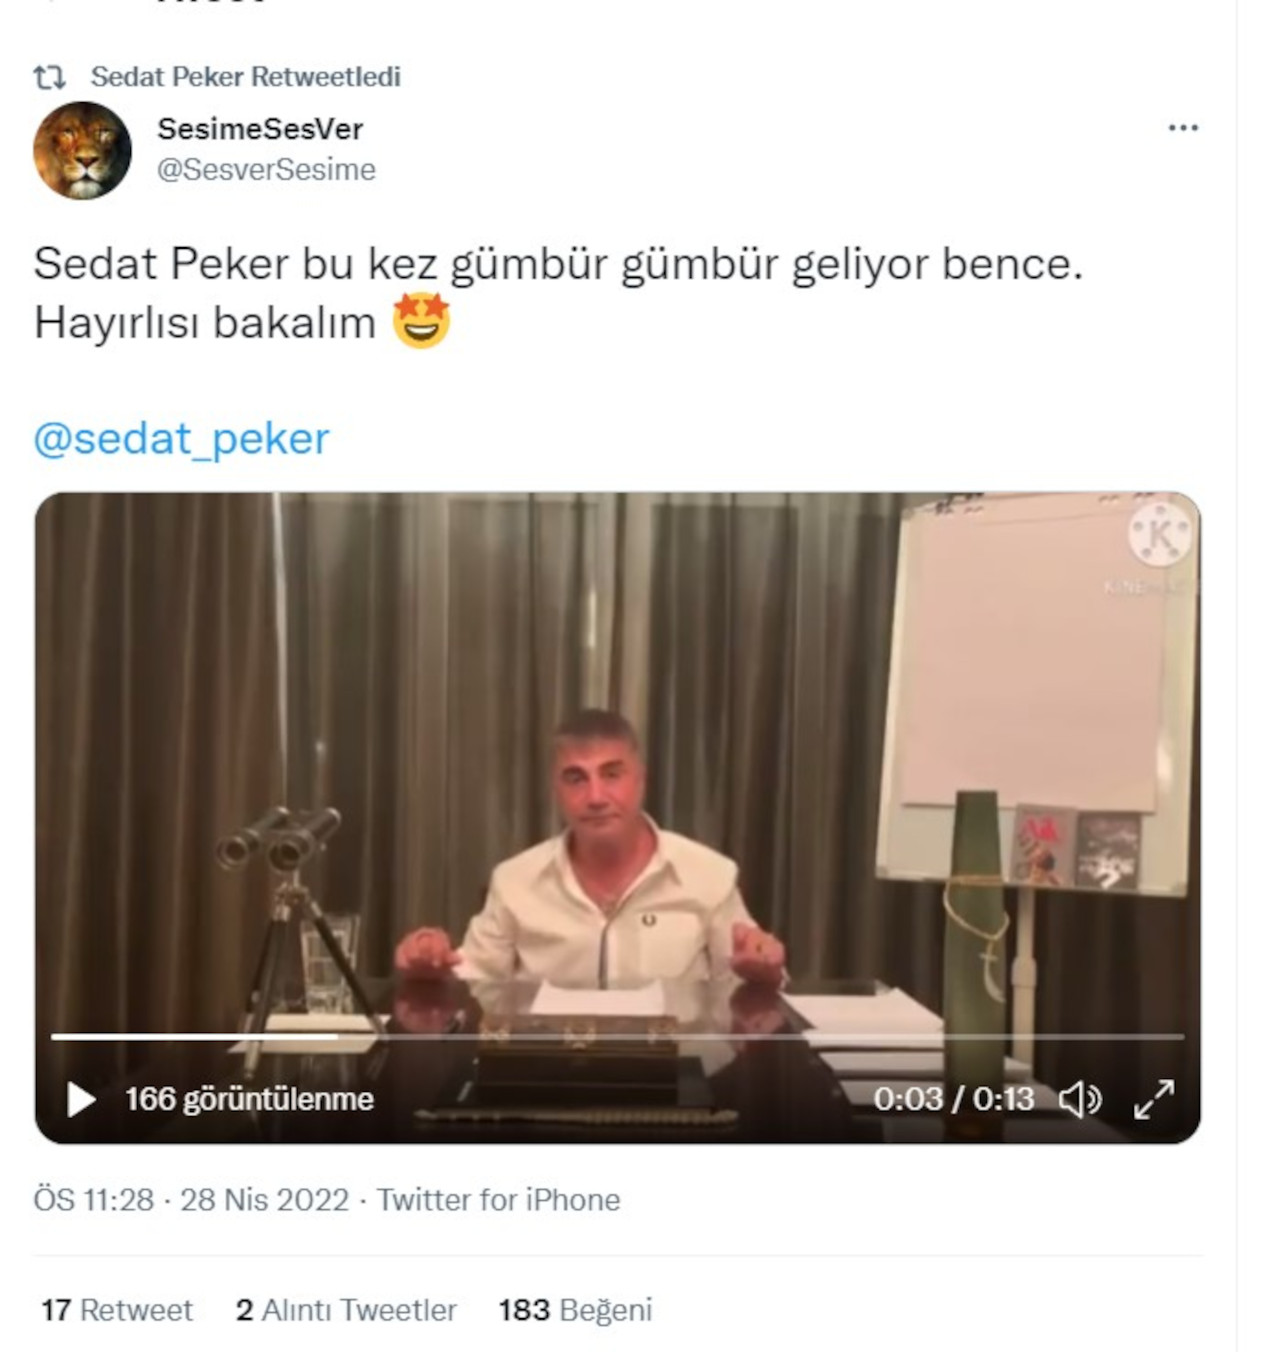
Task: Seek on the video progress bar
Action: 617,1037
